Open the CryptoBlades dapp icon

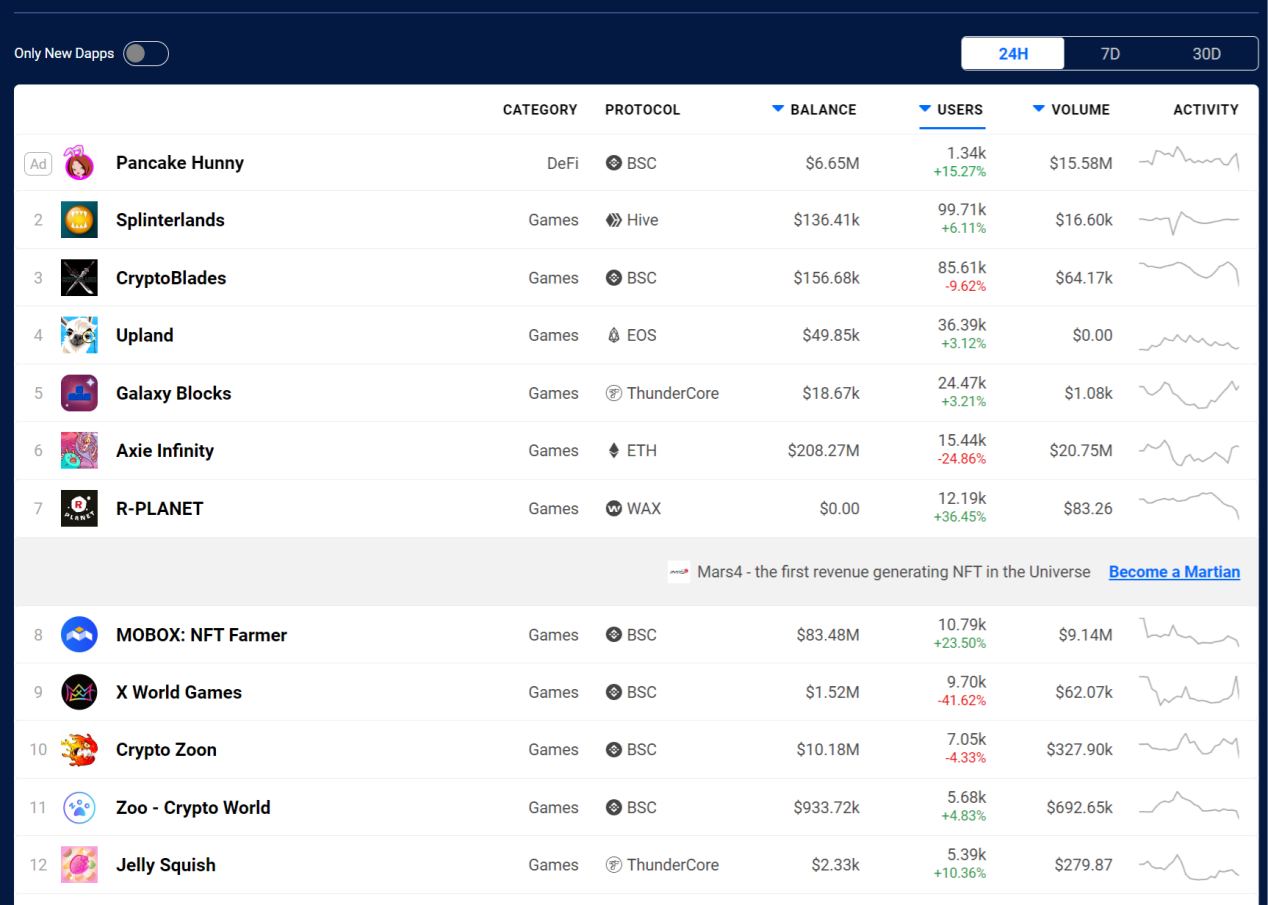pyautogui.click(x=79, y=278)
